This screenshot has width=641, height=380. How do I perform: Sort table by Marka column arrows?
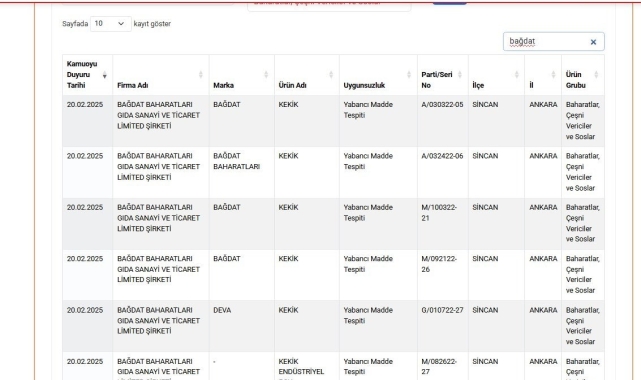(266, 74)
